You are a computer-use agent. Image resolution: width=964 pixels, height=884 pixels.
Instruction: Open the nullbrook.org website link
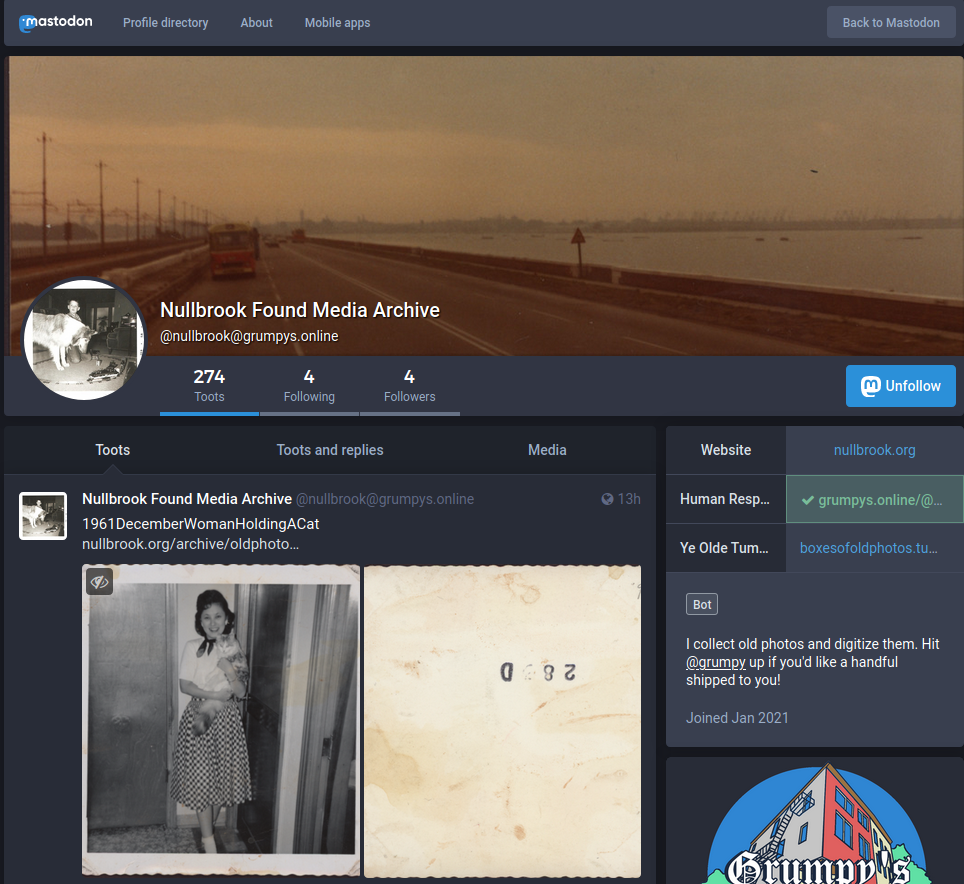tap(874, 451)
